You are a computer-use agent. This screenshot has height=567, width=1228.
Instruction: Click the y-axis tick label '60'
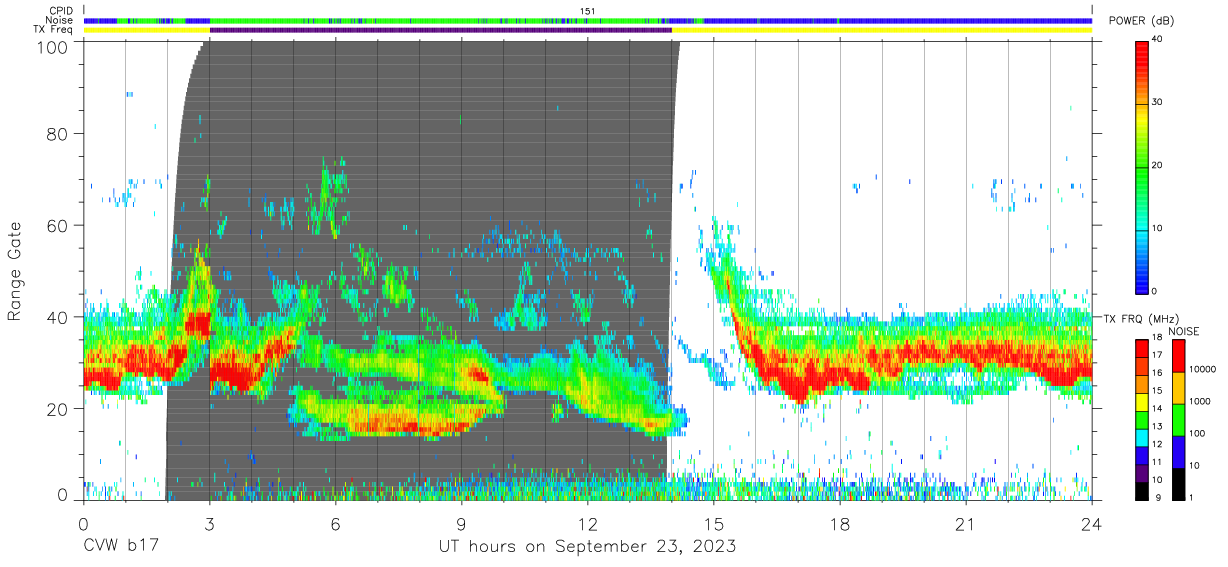pyautogui.click(x=57, y=225)
